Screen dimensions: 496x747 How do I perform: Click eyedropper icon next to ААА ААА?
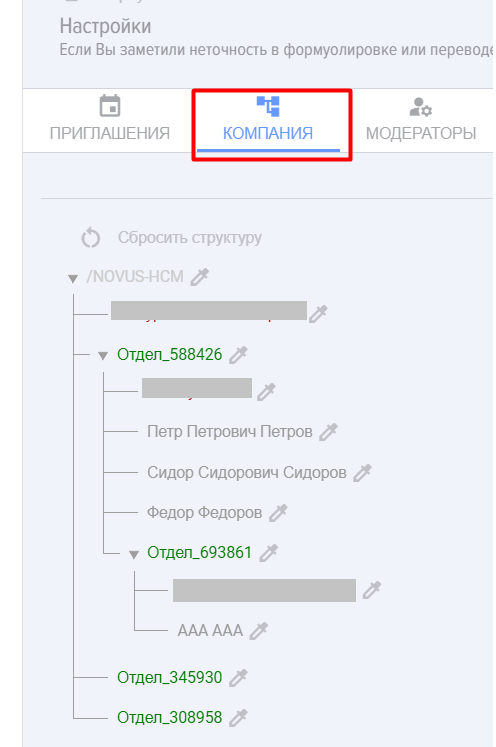259,631
